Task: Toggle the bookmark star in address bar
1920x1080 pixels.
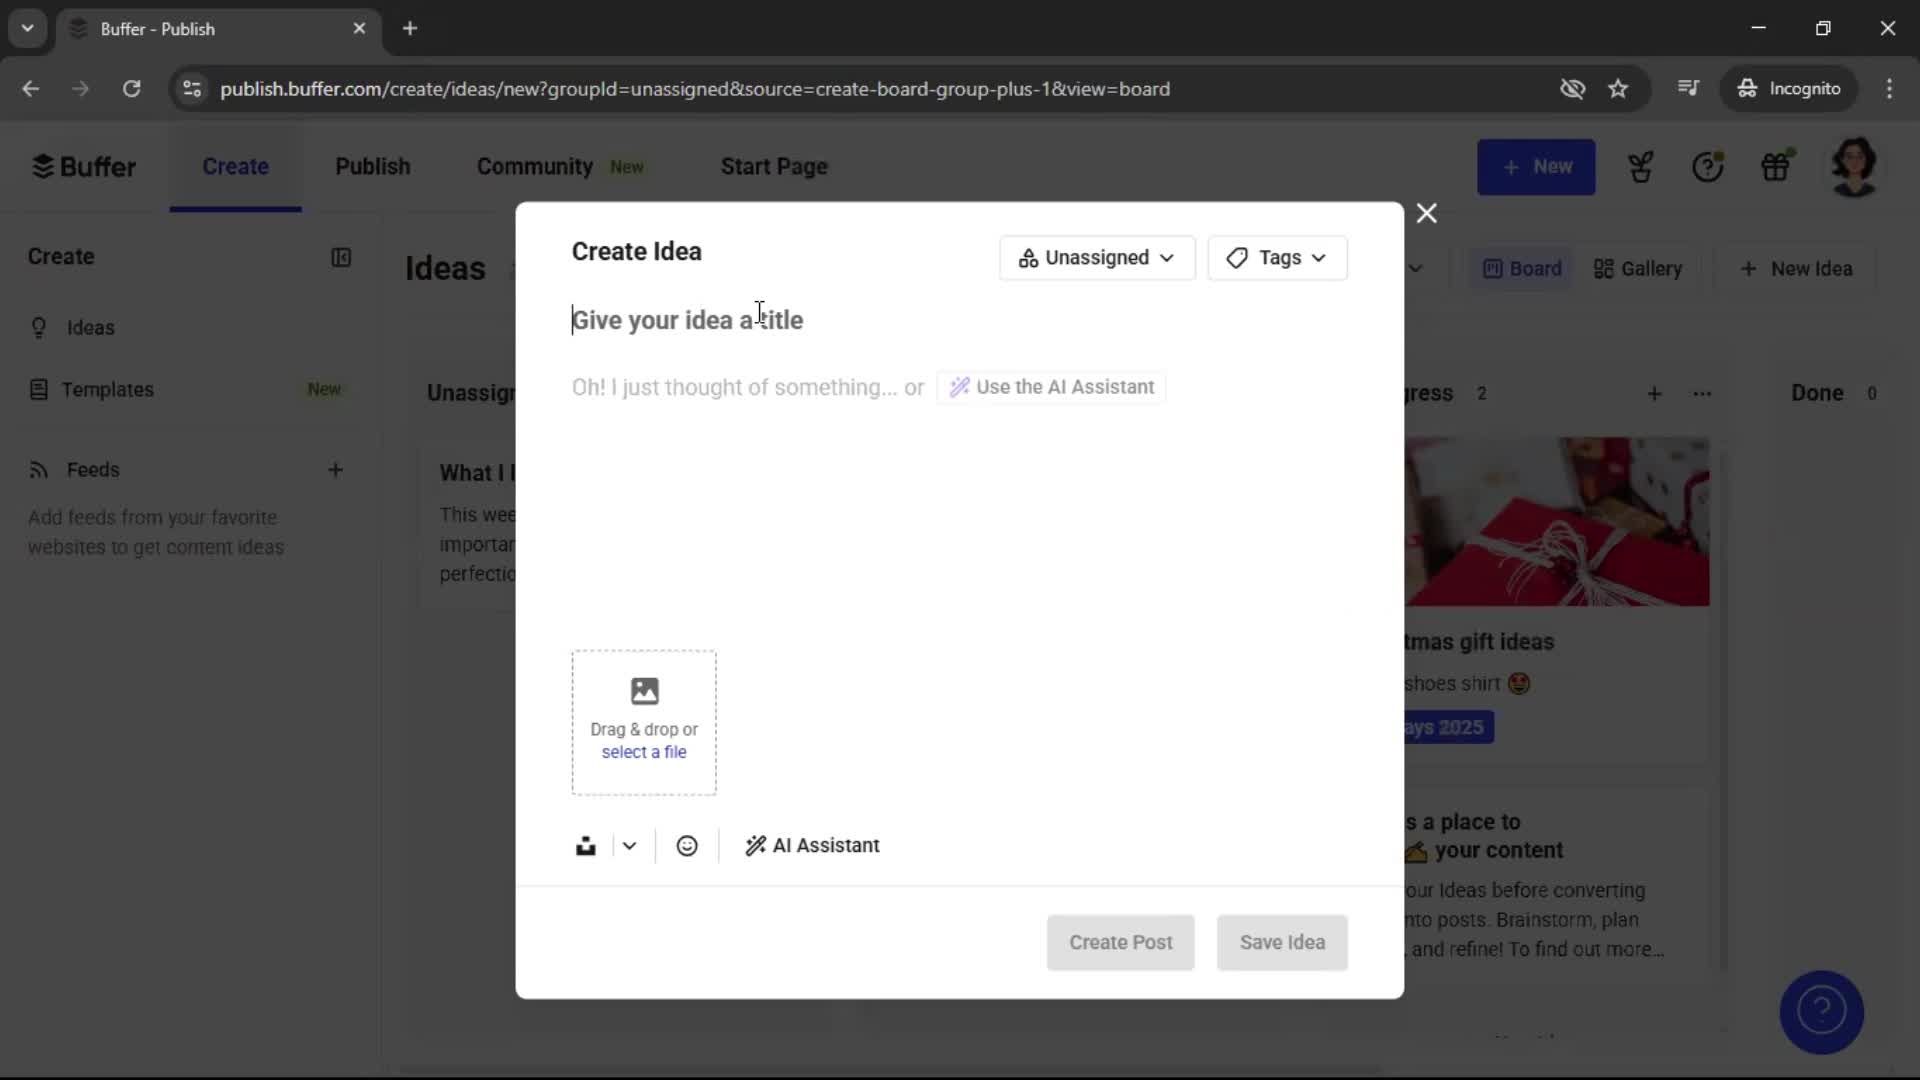Action: coord(1618,88)
